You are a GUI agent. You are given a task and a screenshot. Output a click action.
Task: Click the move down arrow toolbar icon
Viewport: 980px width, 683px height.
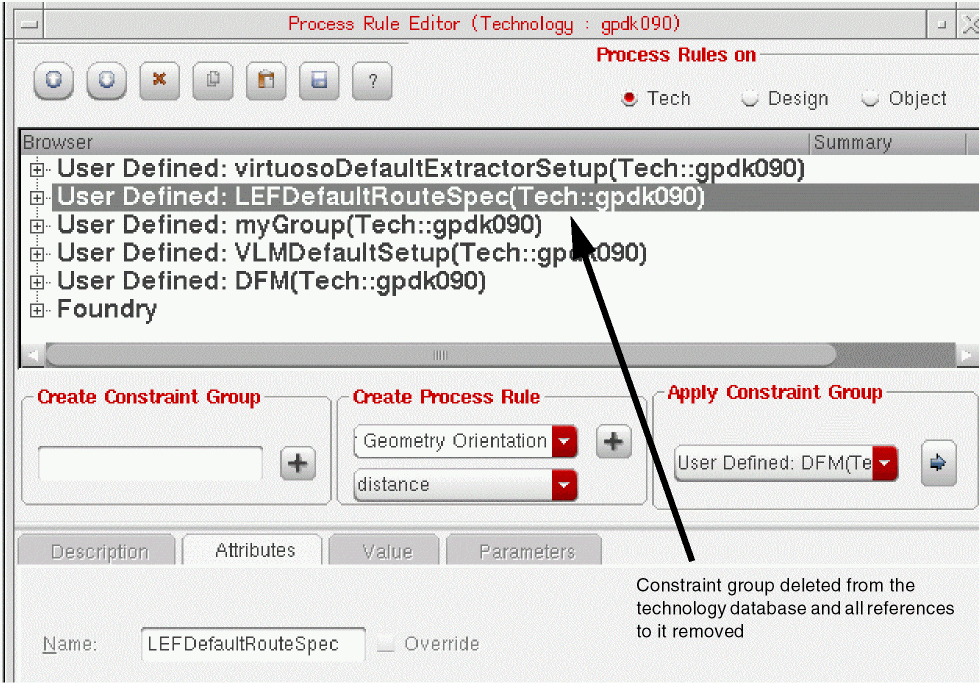[107, 81]
